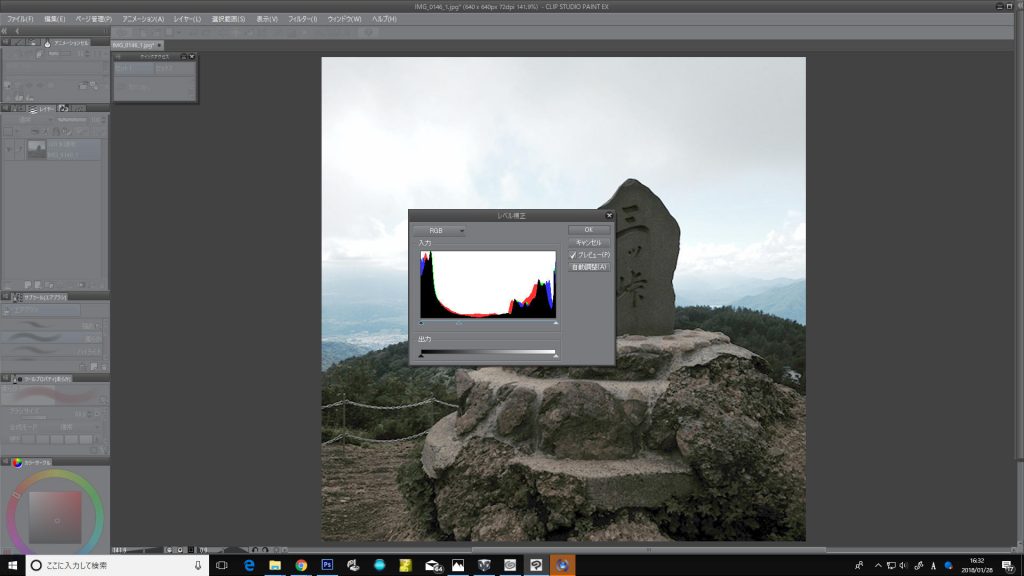Image resolution: width=1024 pixels, height=576 pixels.
Task: Toggle visibility of the IMG_0146_1 layer
Action: (8, 150)
